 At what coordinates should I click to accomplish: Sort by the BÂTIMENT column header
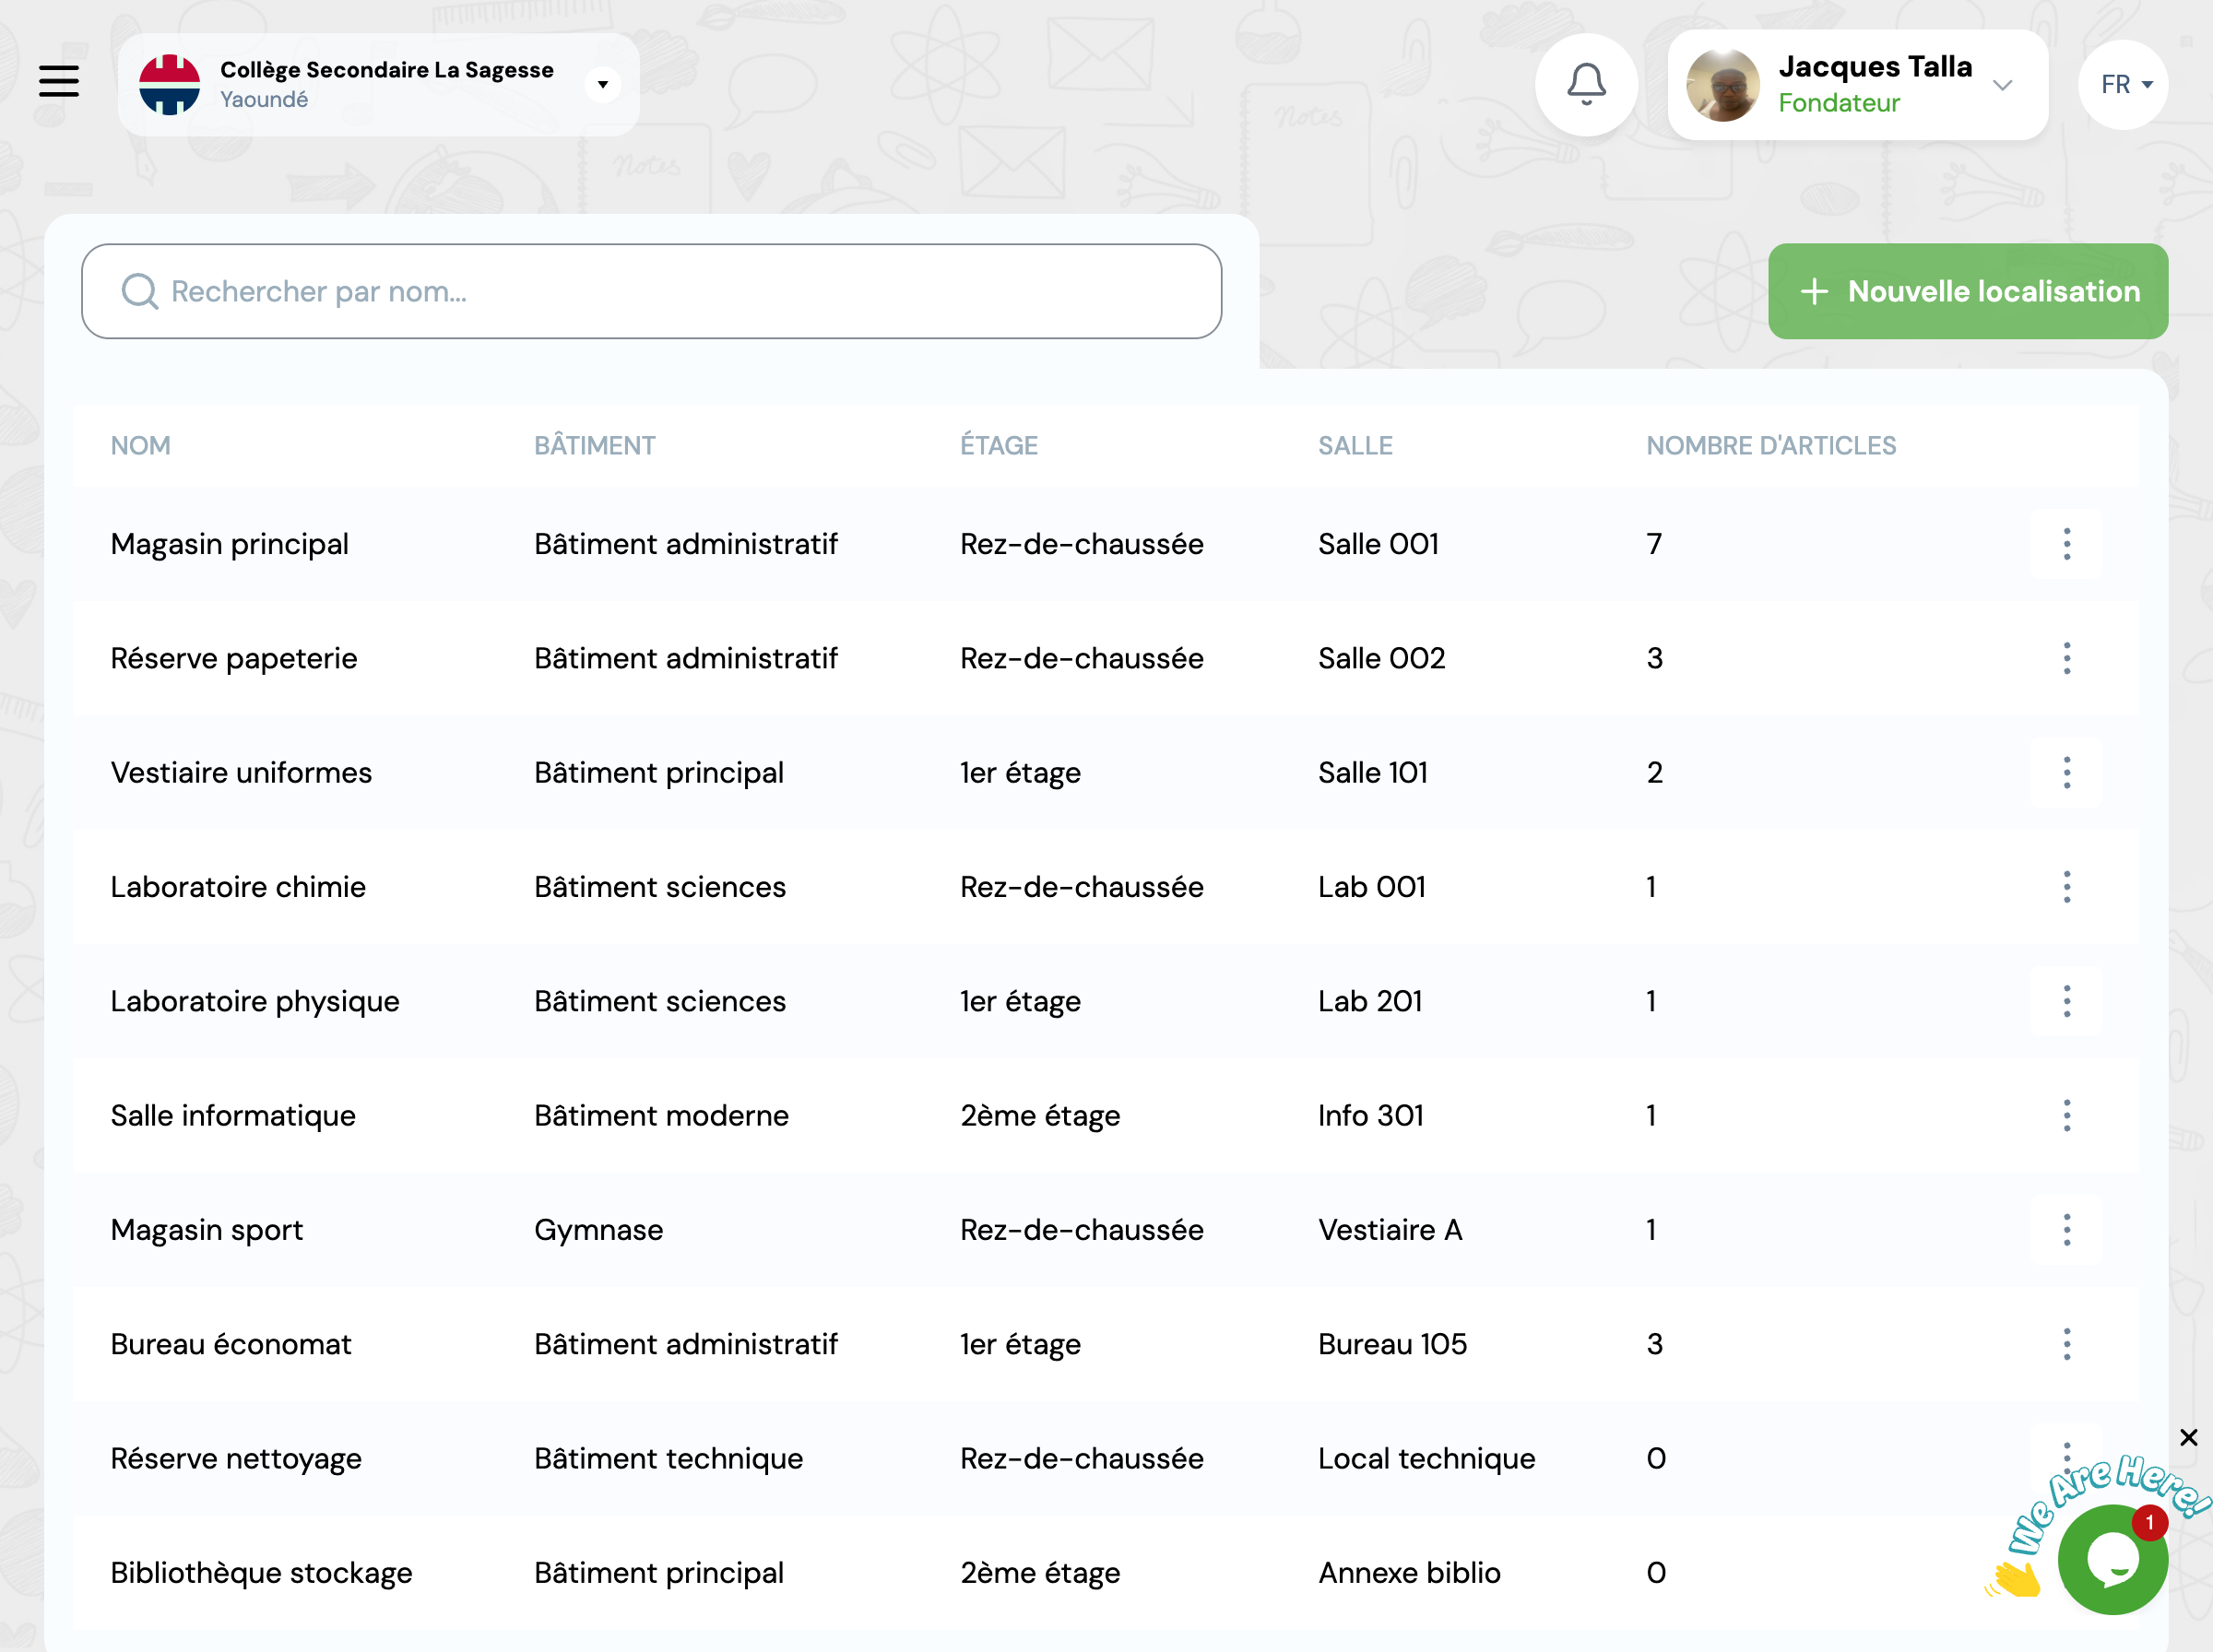pos(594,445)
